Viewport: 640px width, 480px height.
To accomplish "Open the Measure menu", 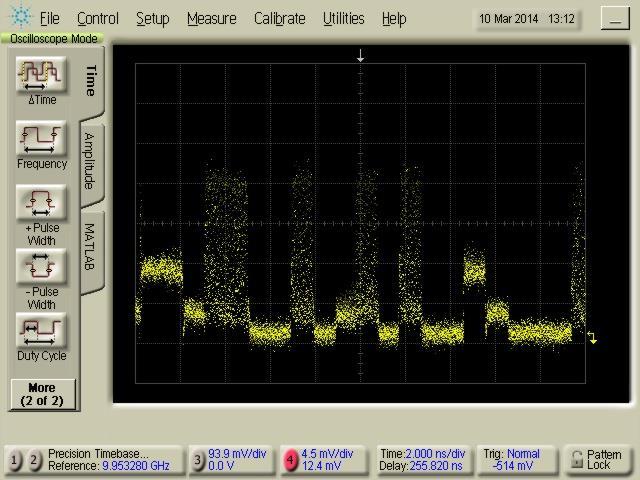I will pyautogui.click(x=212, y=18).
